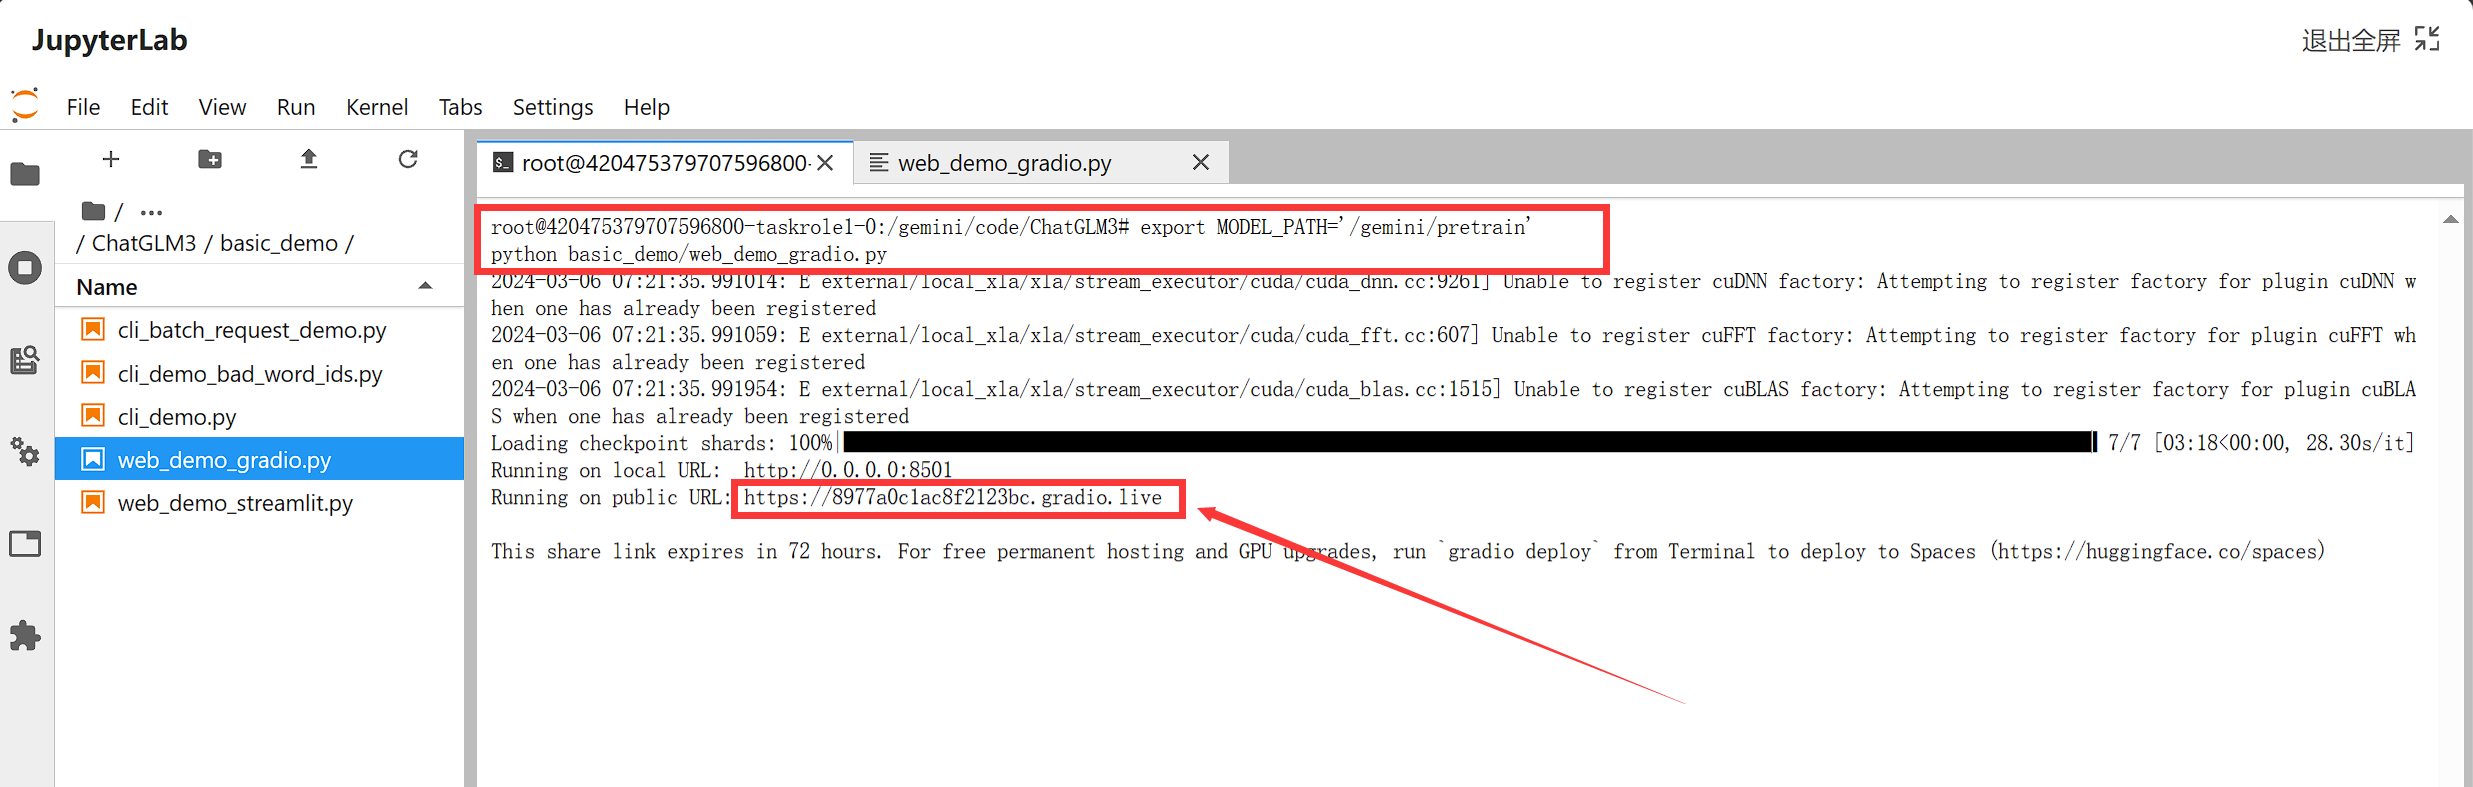Click 退出全屏 exit fullscreen text
Viewport: 2473px width, 787px height.
(2351, 40)
